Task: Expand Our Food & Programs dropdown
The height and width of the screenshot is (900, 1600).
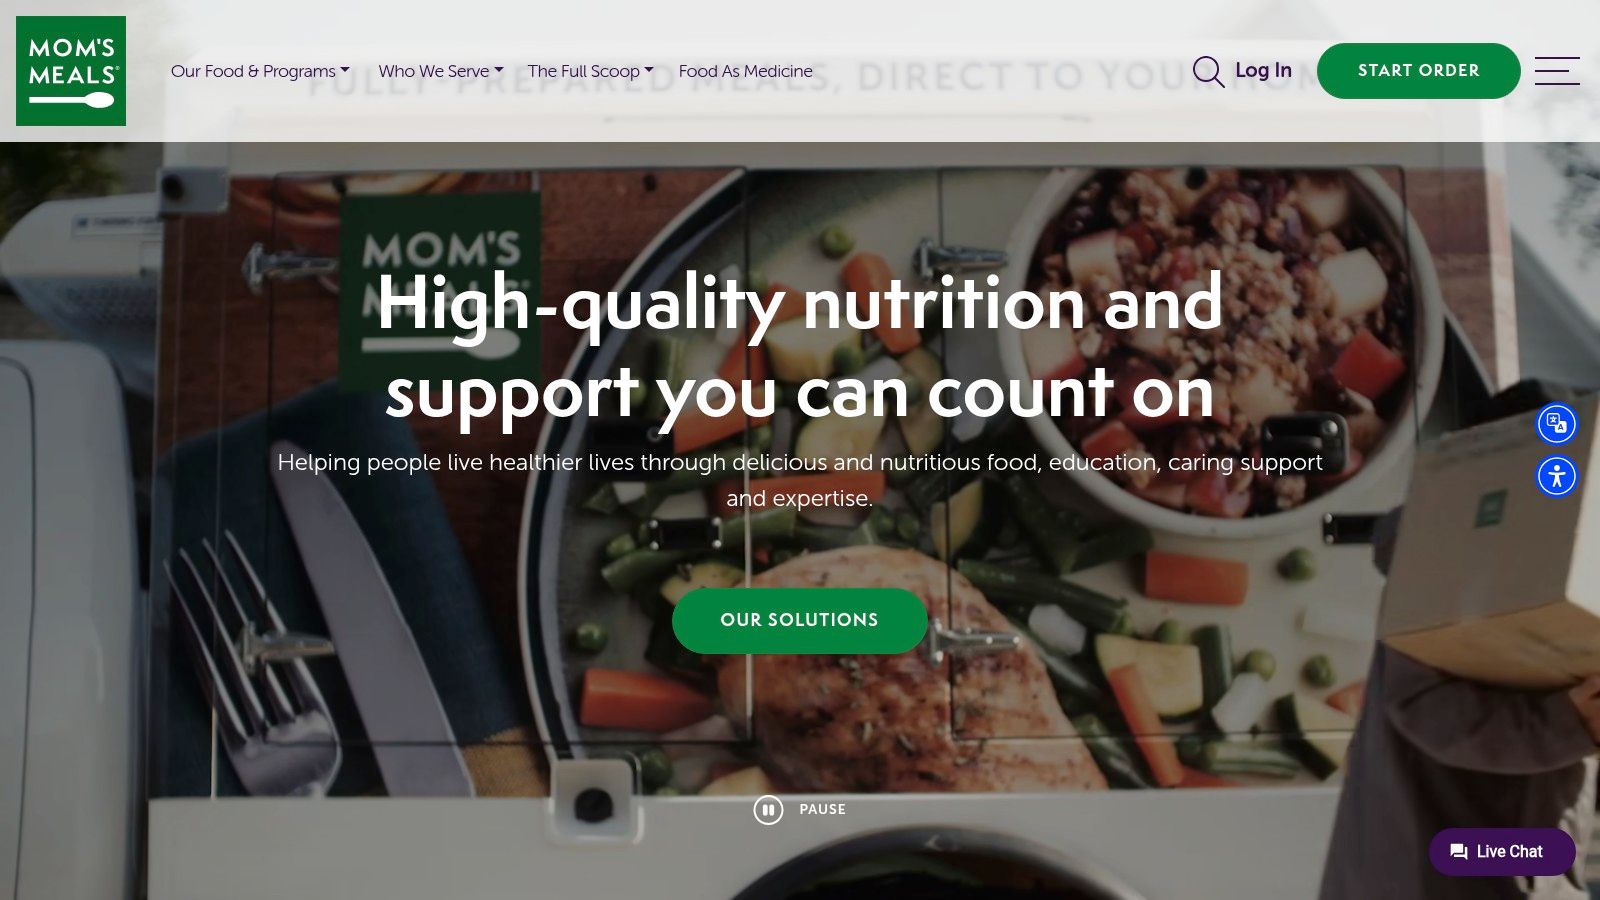Action: click(x=260, y=71)
